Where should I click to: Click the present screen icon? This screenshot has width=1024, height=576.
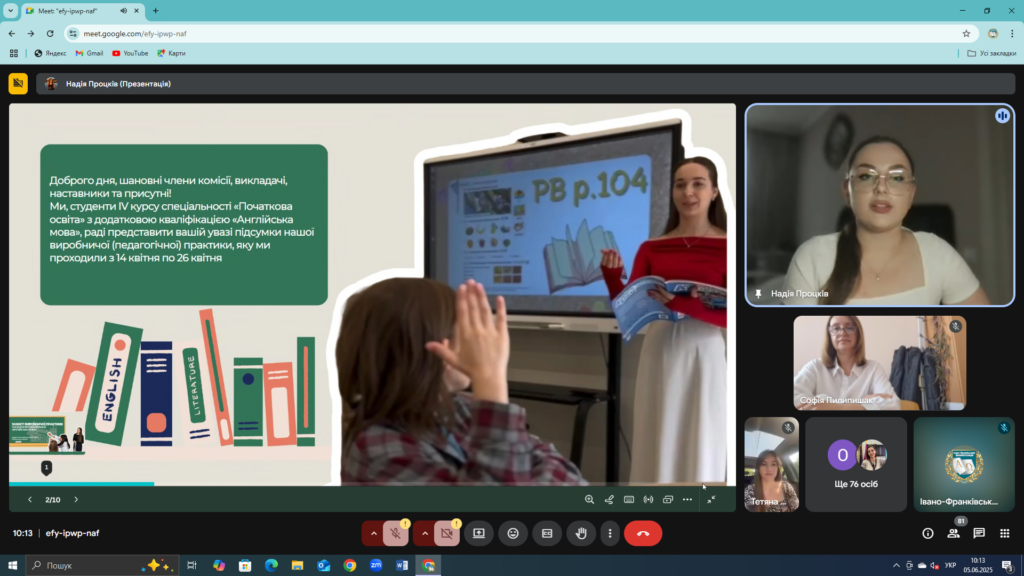click(479, 534)
